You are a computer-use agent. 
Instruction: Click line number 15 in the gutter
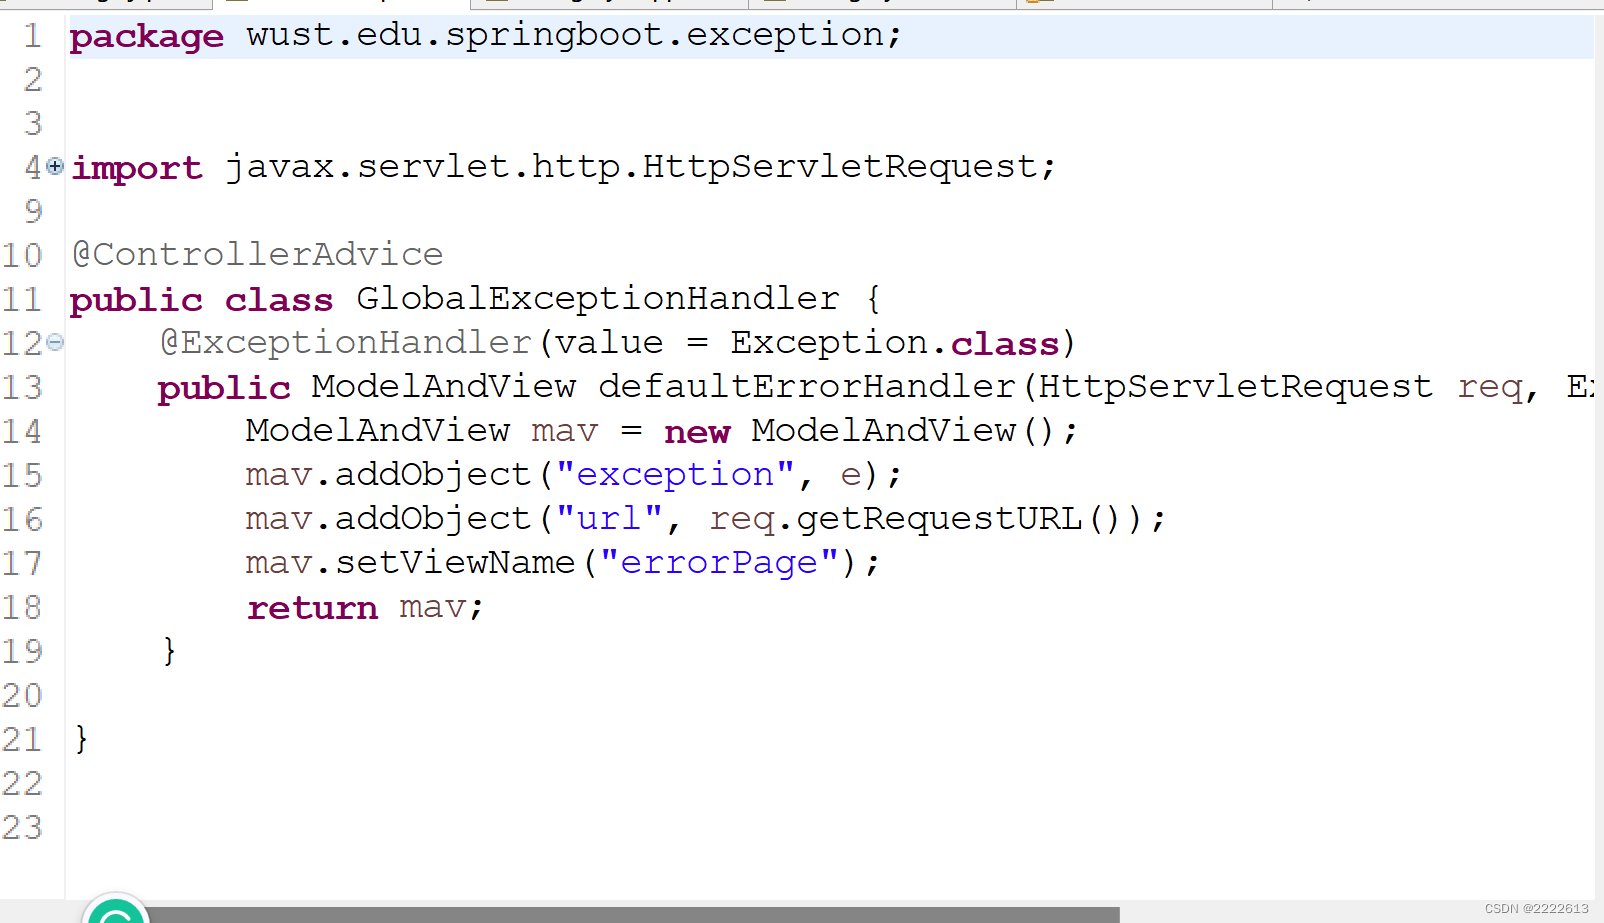tap(24, 475)
